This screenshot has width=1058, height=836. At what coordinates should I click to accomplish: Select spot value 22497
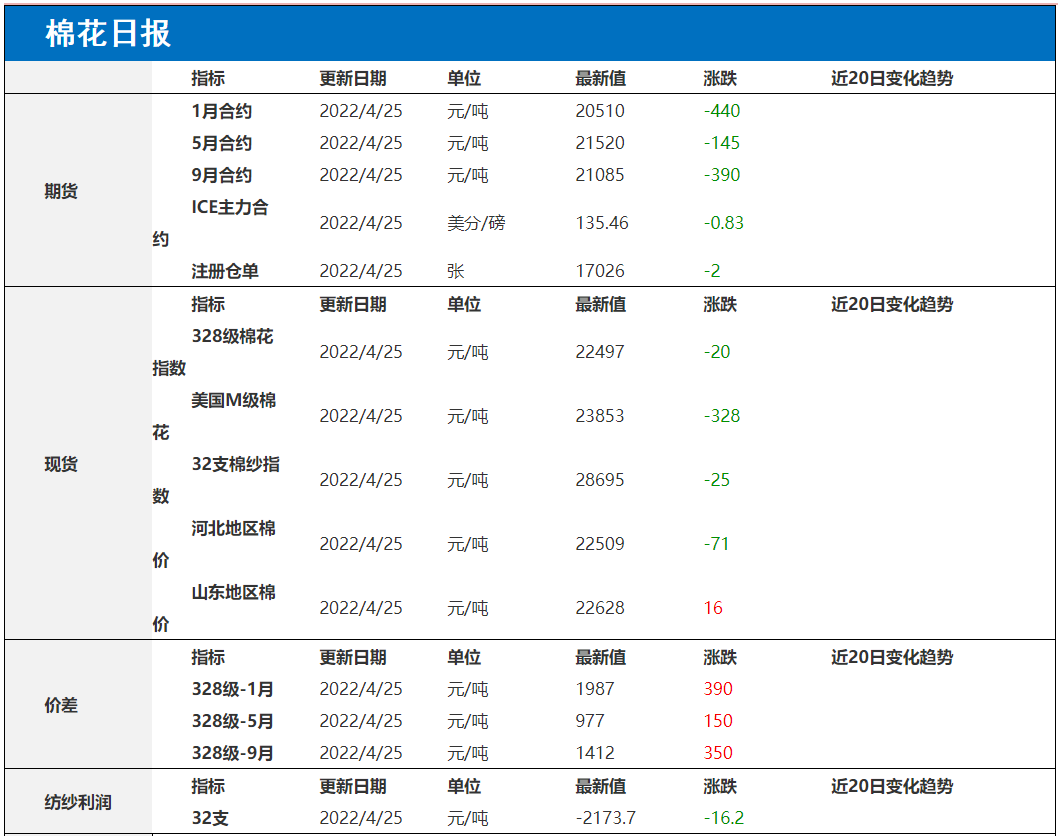(600, 352)
